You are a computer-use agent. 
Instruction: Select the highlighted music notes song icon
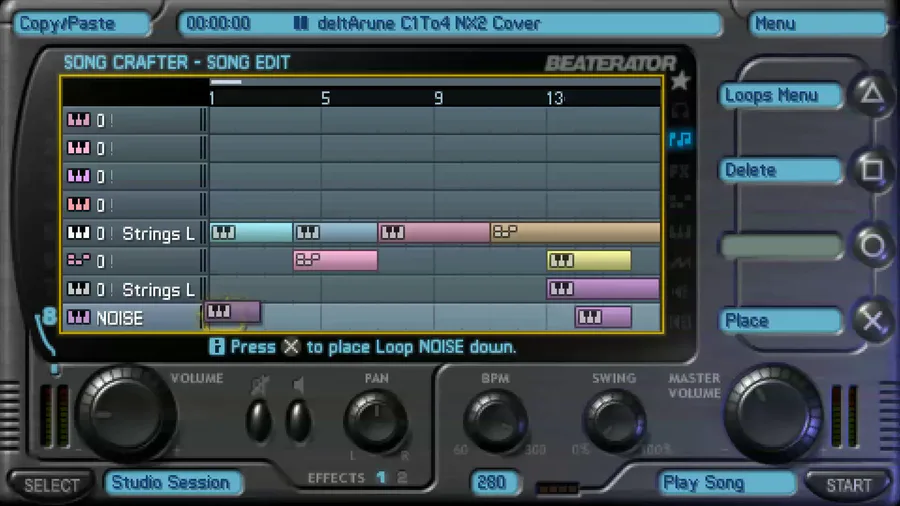680,139
